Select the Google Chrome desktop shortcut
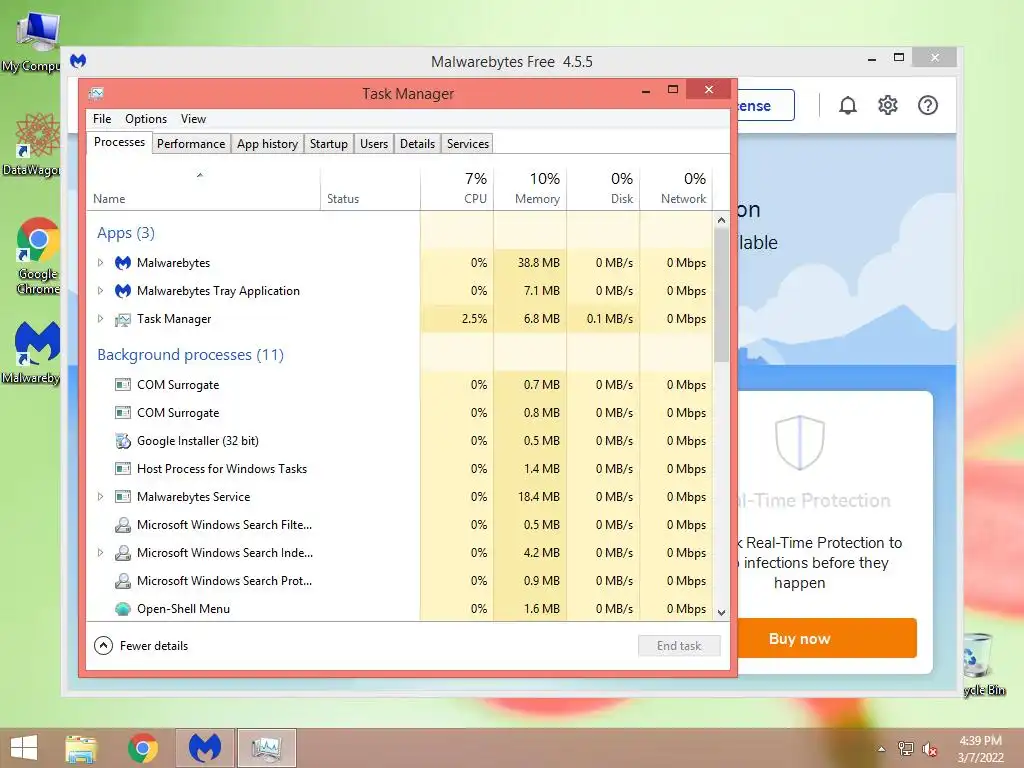The width and height of the screenshot is (1024, 768). click(x=38, y=256)
